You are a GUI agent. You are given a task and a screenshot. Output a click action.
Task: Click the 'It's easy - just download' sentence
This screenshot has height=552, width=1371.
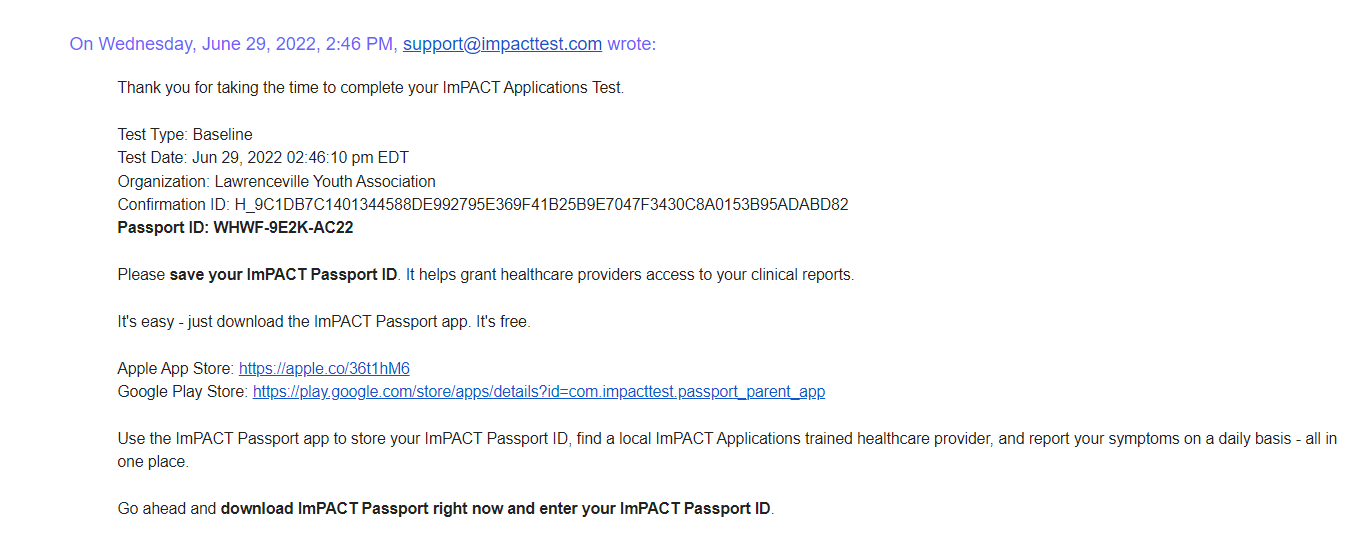coord(324,322)
